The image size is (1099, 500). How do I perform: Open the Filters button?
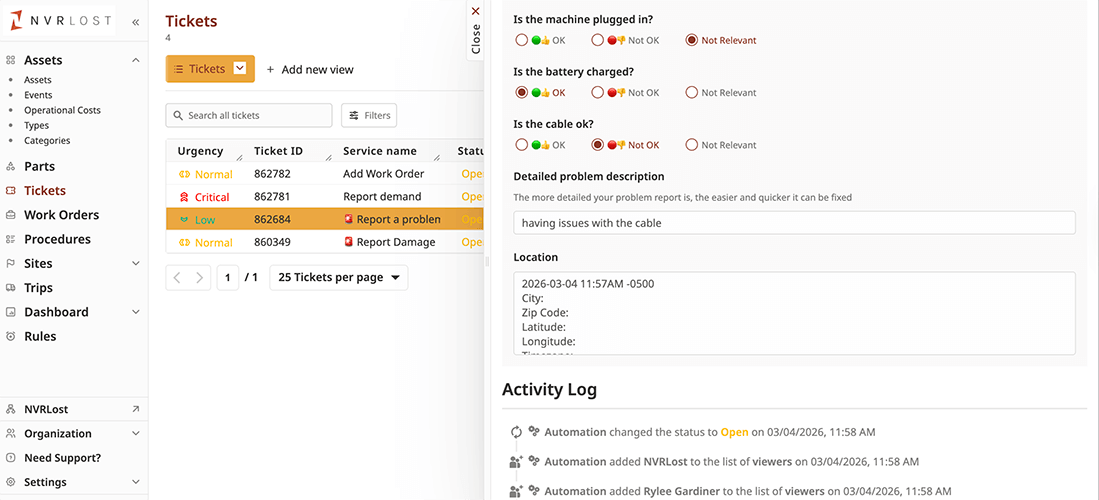tap(369, 116)
